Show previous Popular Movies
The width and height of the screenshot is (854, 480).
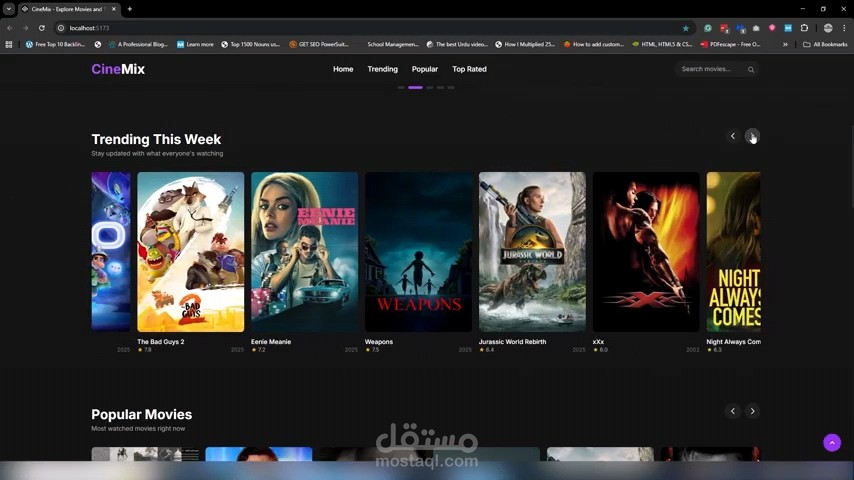point(733,411)
